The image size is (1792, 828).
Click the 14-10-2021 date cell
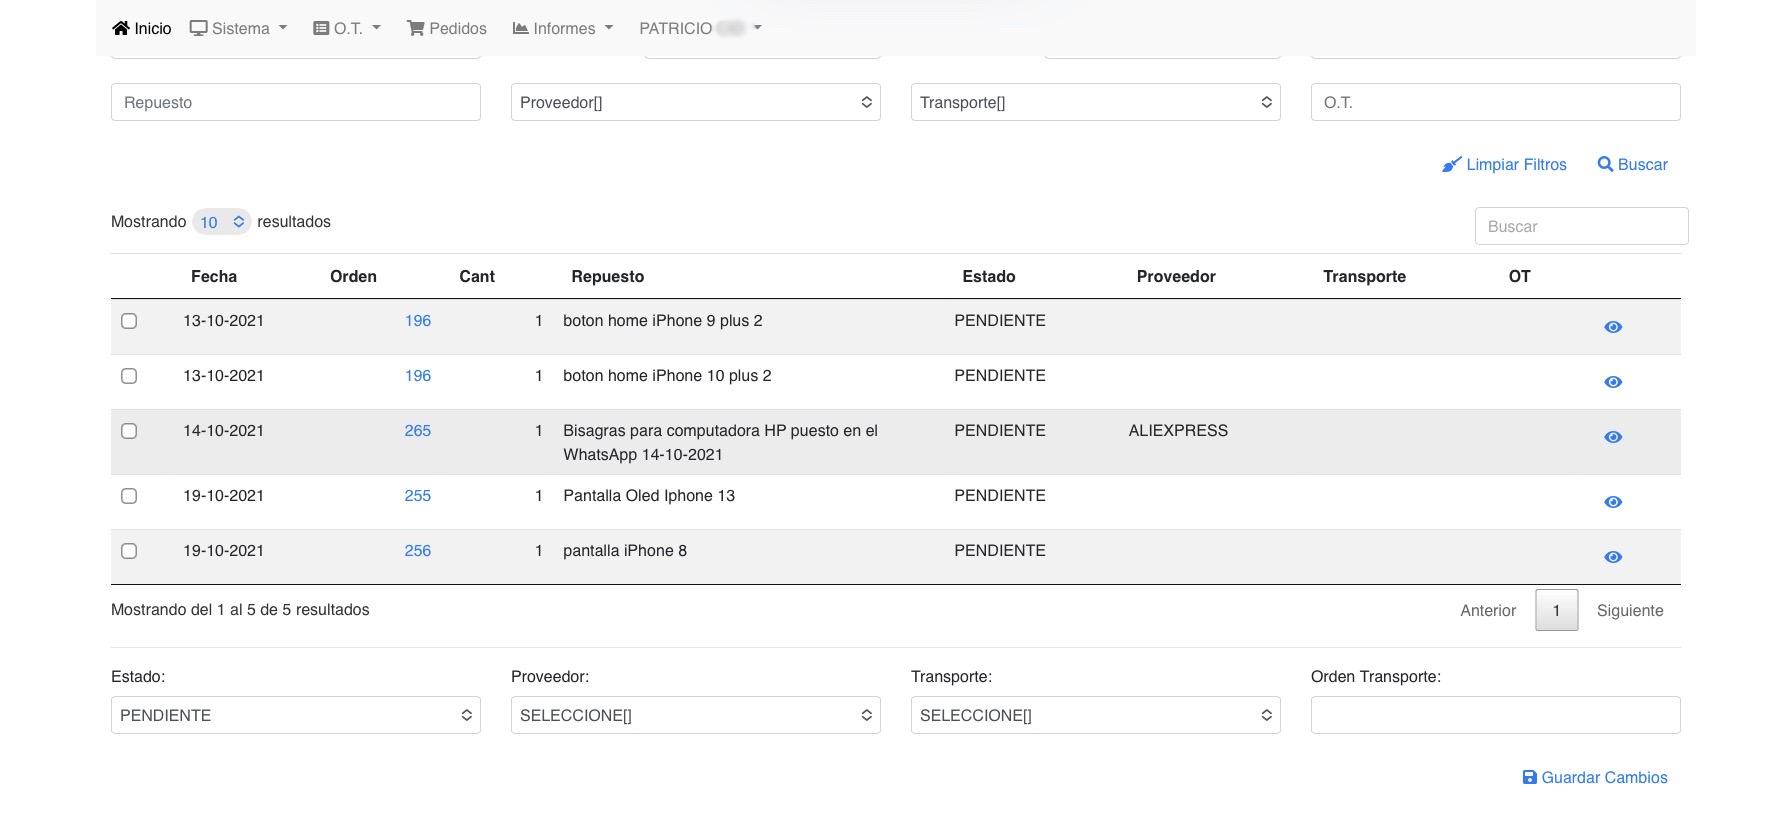pos(224,431)
